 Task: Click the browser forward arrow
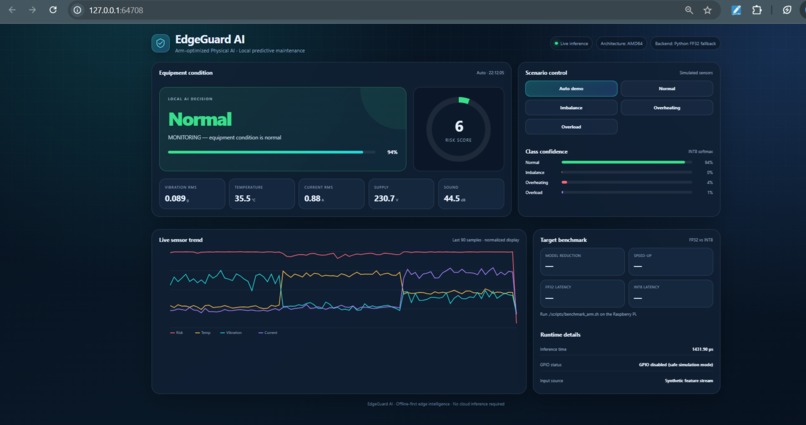tap(32, 10)
